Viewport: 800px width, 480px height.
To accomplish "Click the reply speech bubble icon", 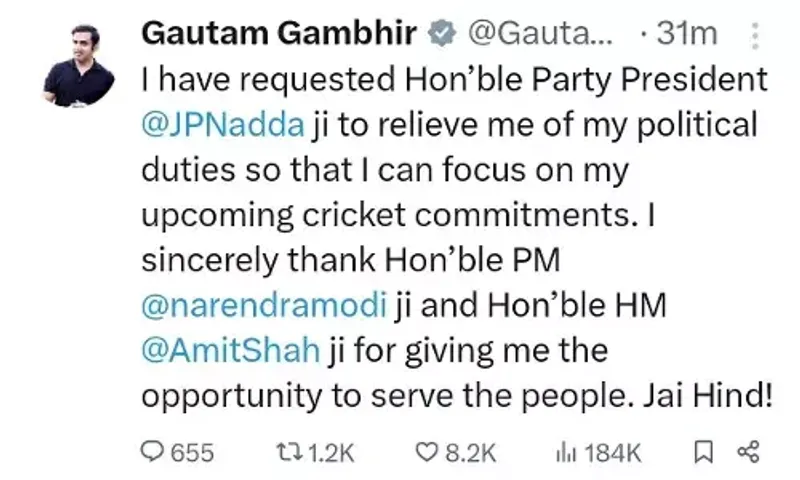I will [152, 453].
